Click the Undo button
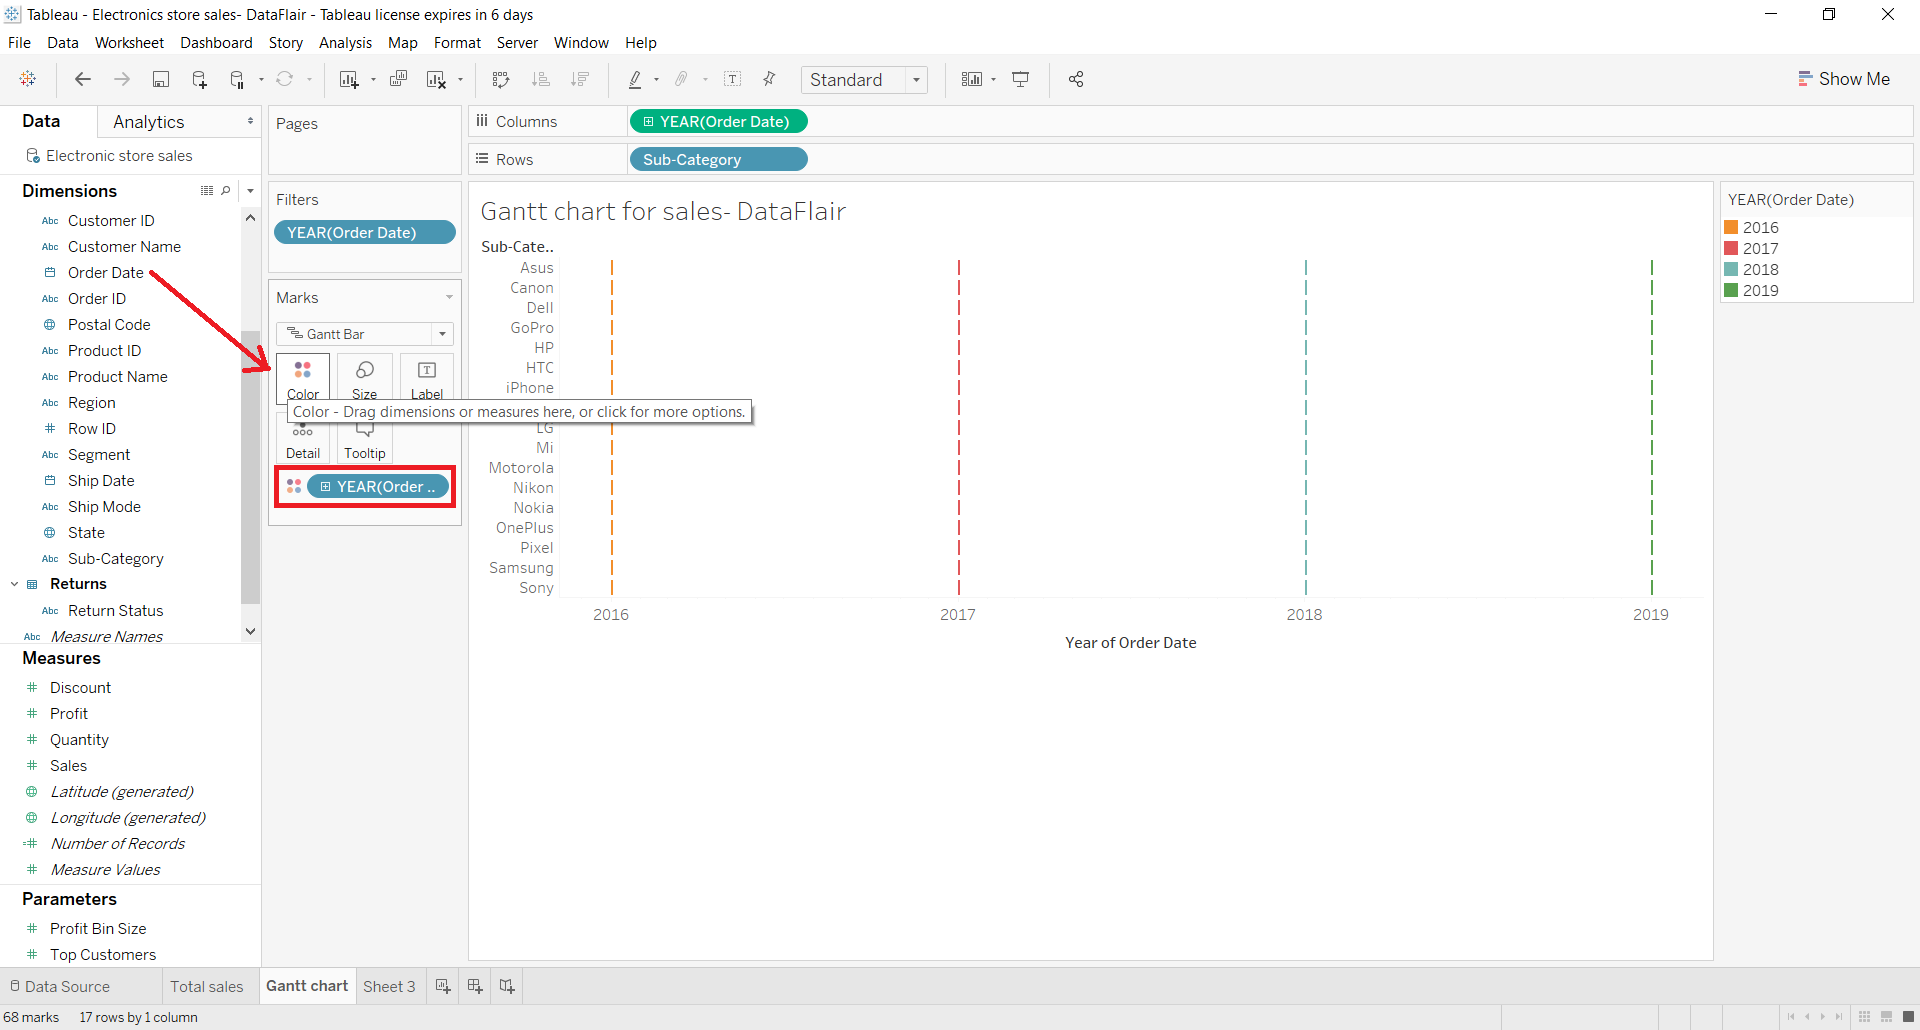 83,79
